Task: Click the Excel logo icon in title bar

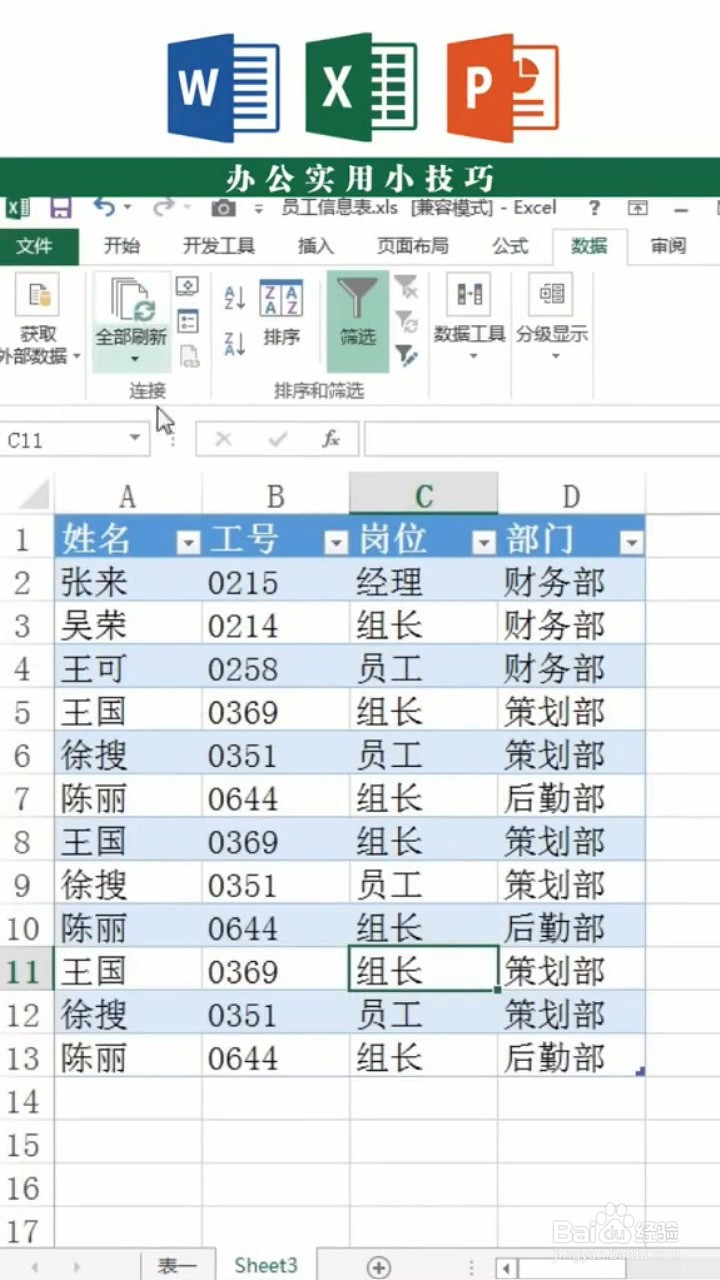Action: (17, 208)
